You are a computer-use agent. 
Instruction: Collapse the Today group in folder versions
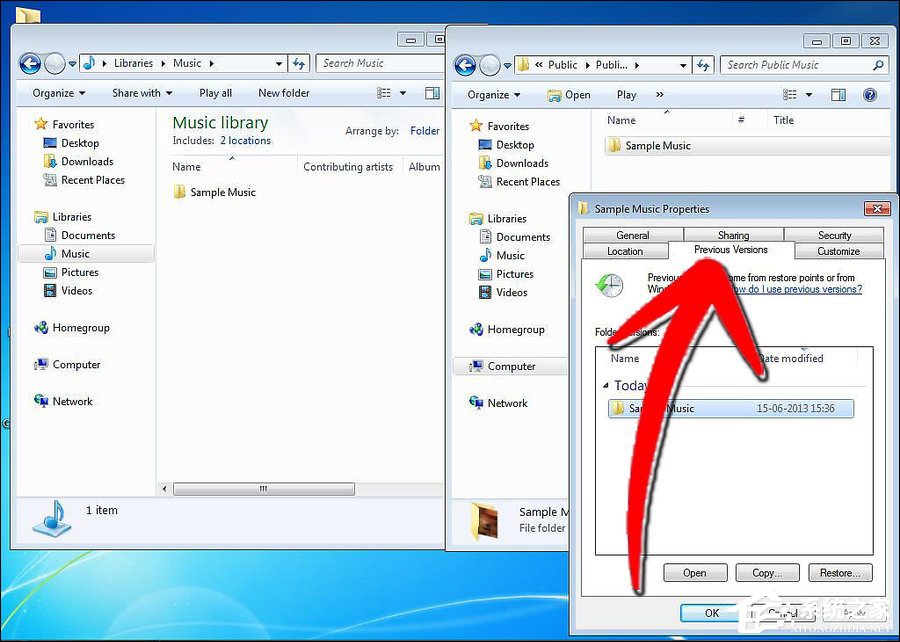click(x=606, y=386)
